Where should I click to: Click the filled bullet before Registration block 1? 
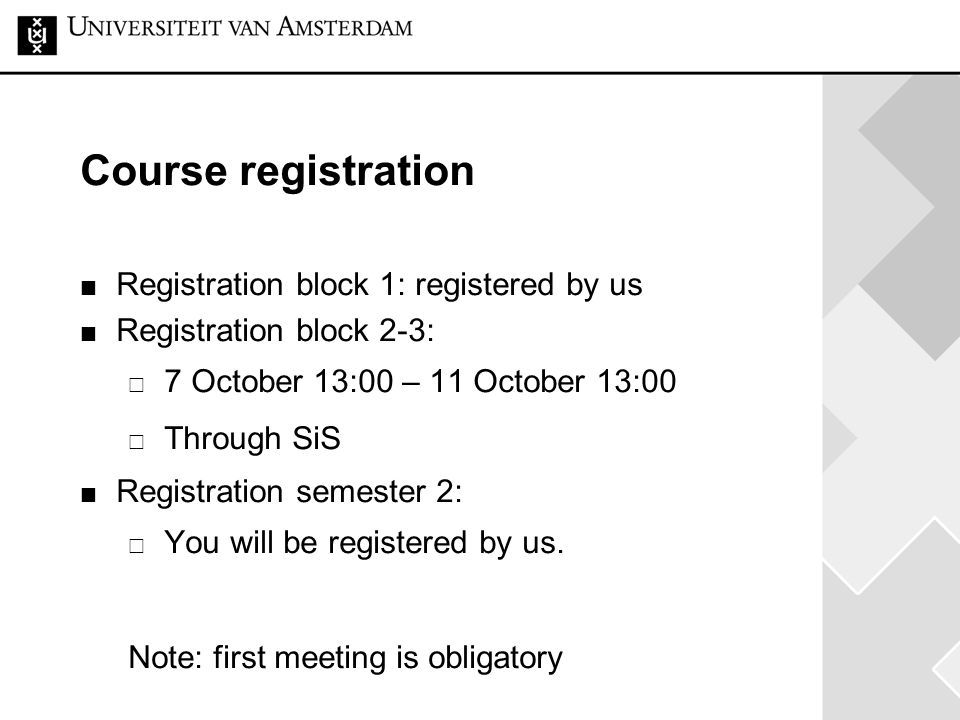pyautogui.click(x=88, y=288)
